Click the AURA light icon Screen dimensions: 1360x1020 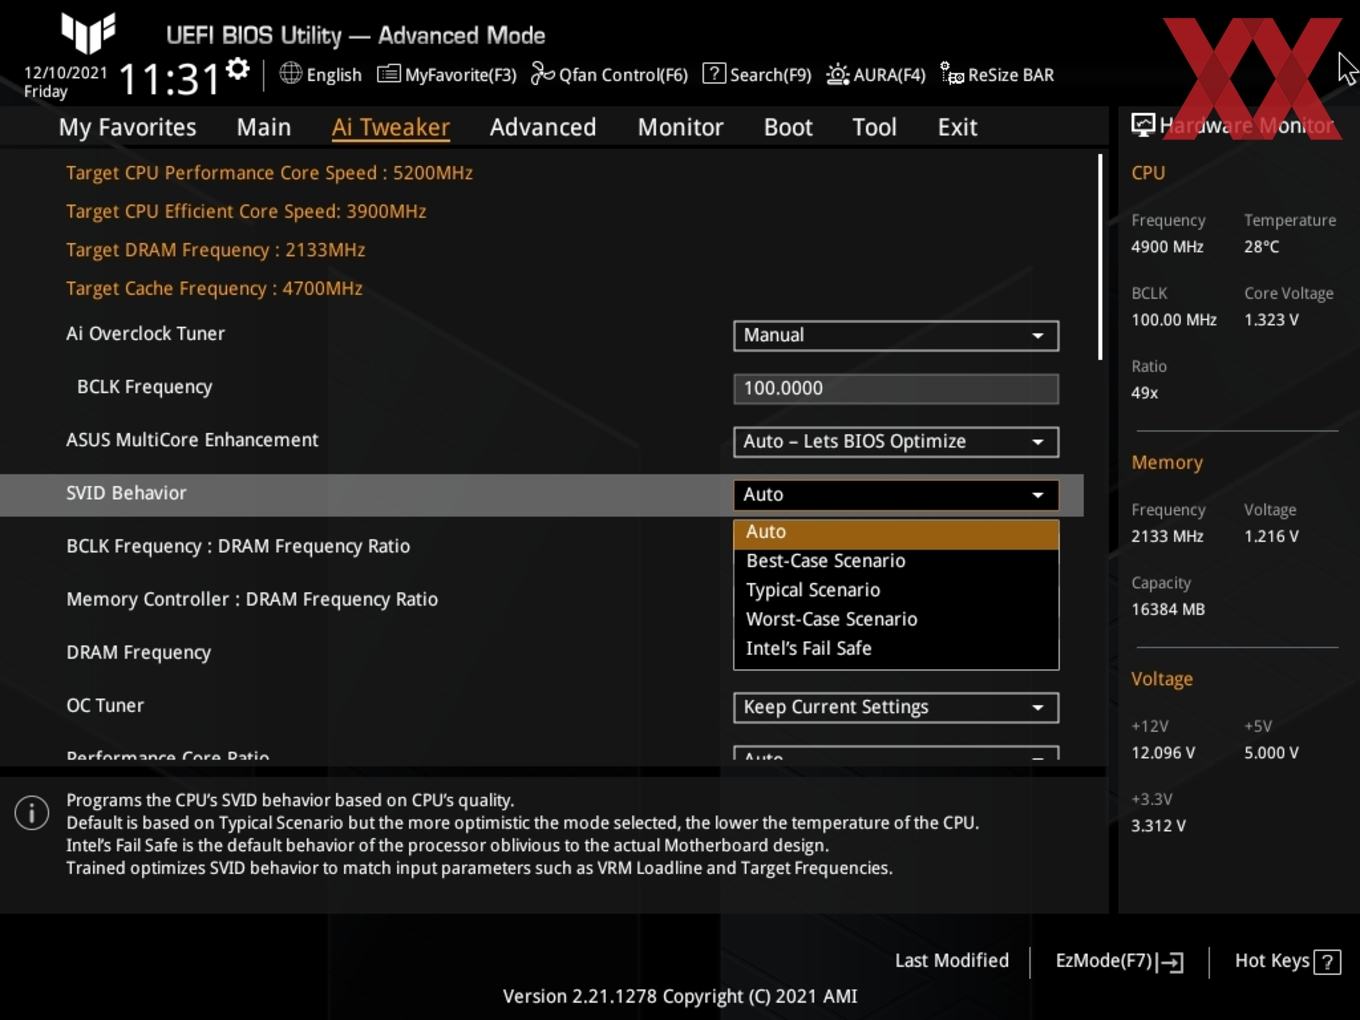837,74
